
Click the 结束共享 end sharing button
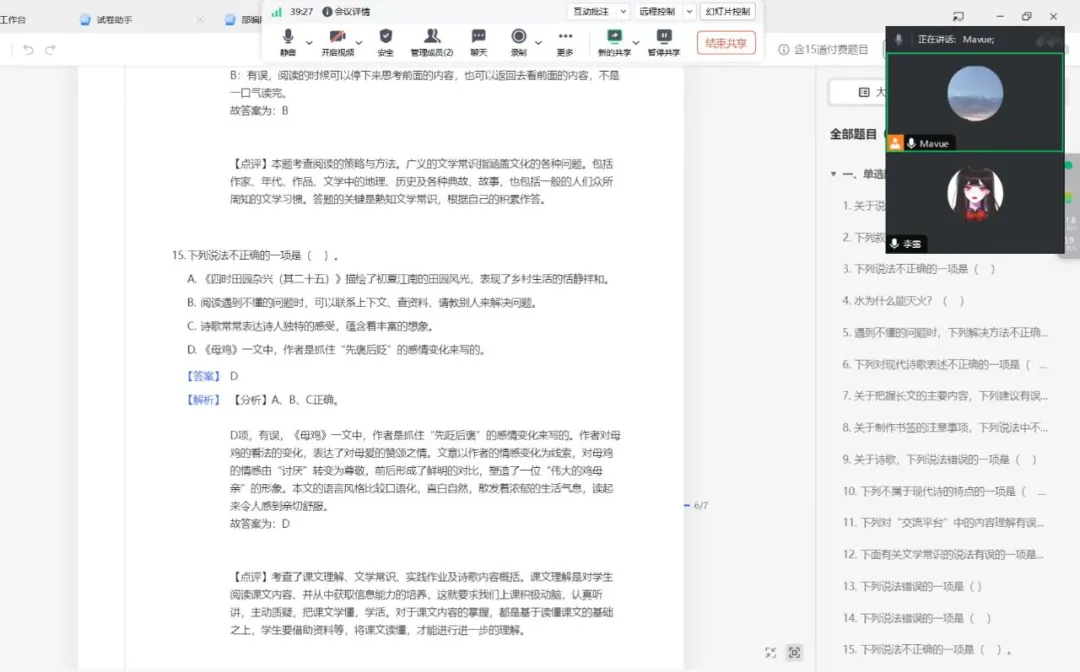coord(725,43)
